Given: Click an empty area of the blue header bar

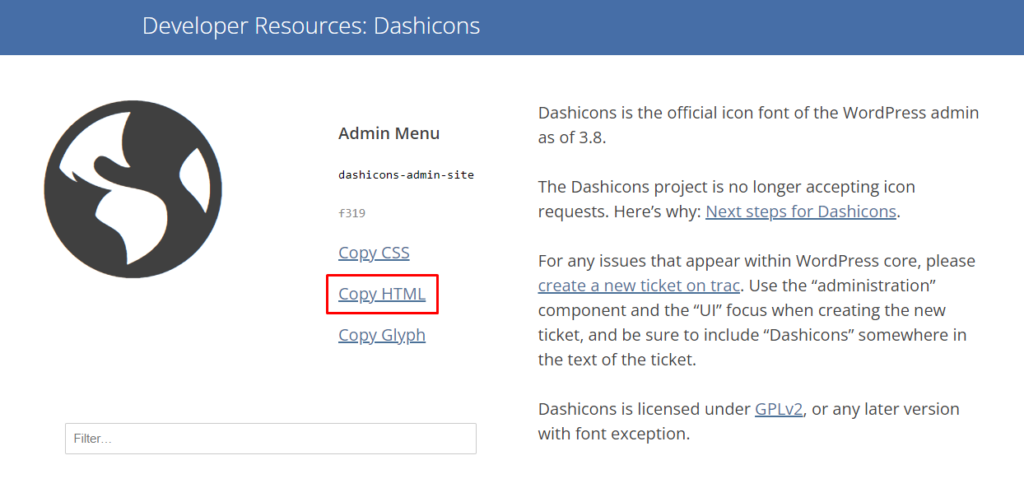Looking at the screenshot, I should (x=750, y=27).
